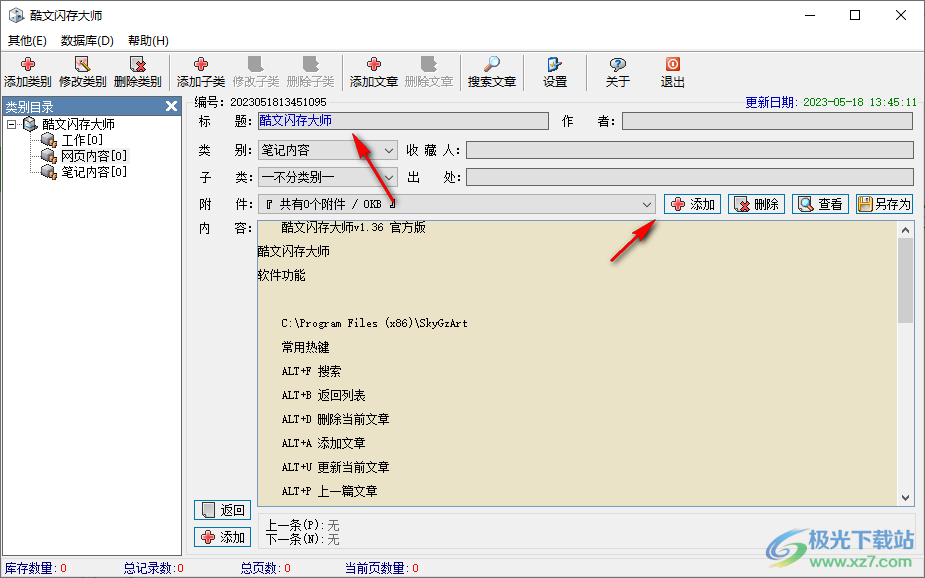Click the 'ALT+B 返回列表' content line
Image resolution: width=925 pixels, height=578 pixels.
tap(323, 395)
